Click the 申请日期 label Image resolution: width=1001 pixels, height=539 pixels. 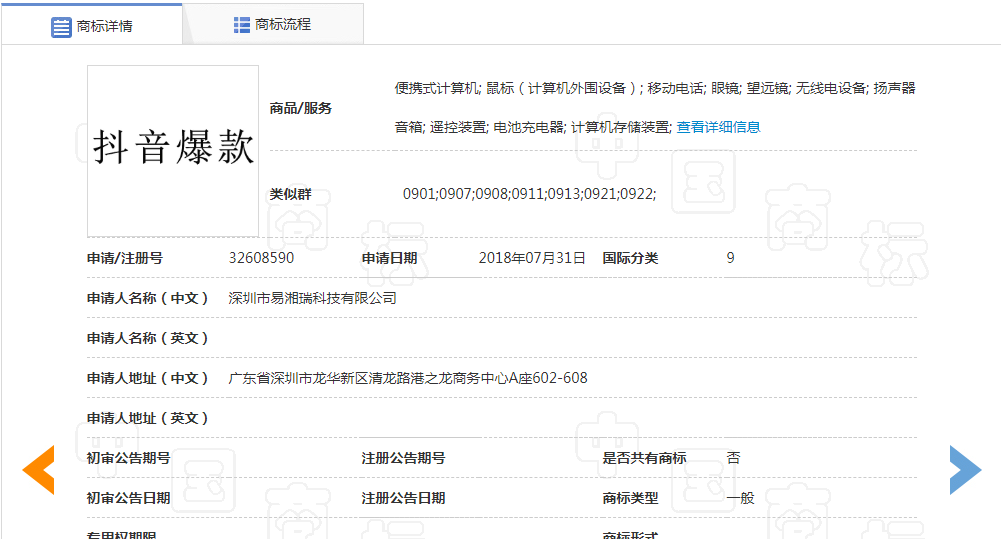tap(389, 258)
